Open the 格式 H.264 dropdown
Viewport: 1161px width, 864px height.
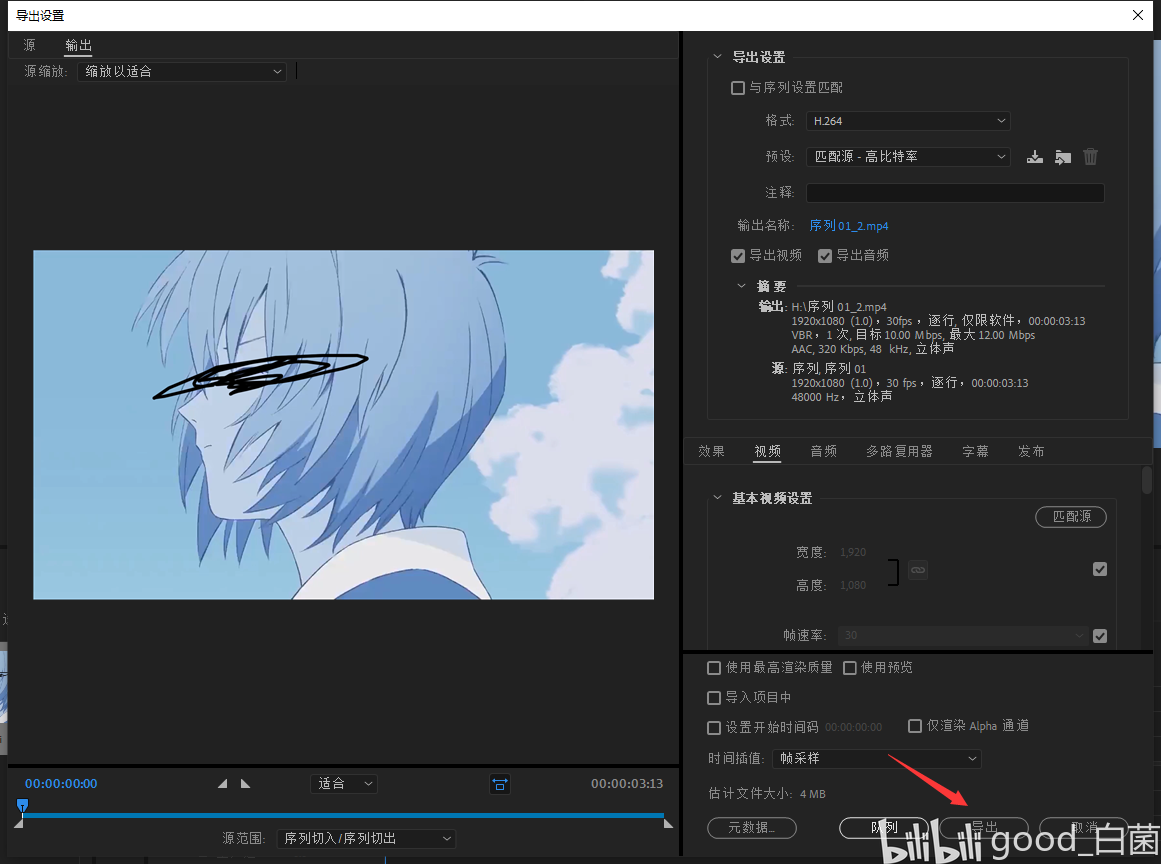pyautogui.click(x=908, y=121)
